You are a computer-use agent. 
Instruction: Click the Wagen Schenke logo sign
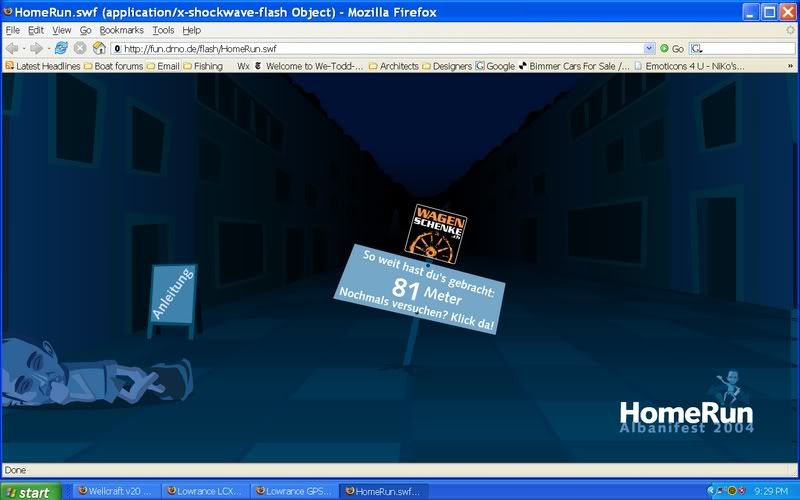coord(436,234)
